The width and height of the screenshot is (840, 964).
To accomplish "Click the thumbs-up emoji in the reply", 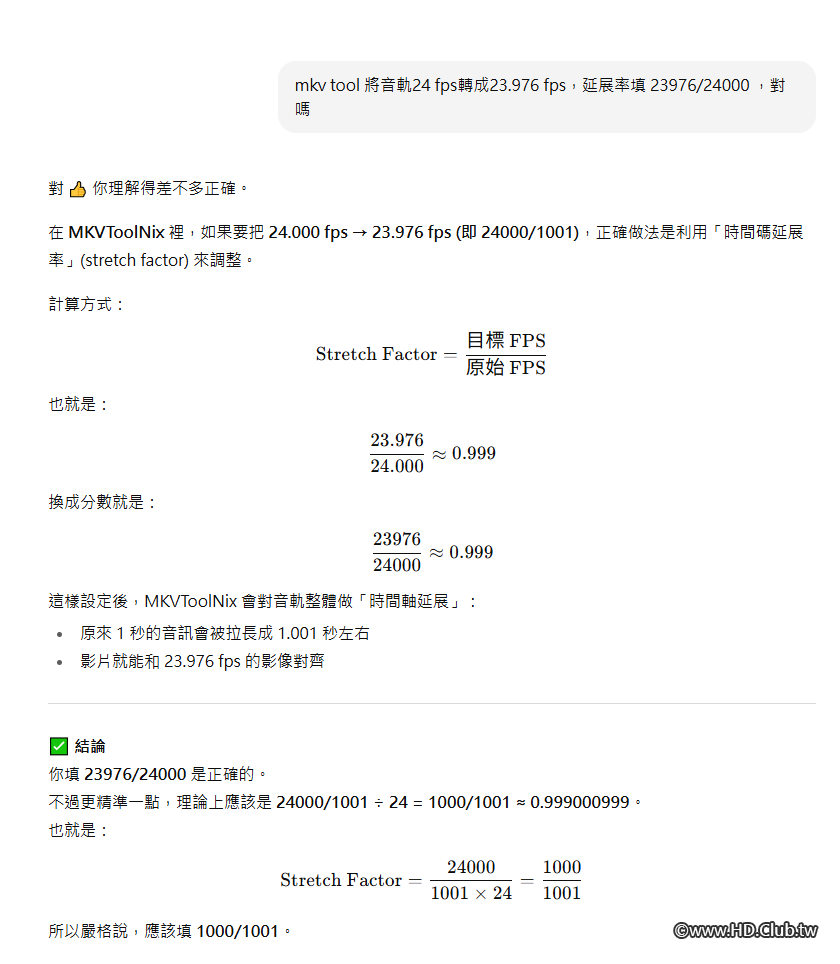I will (x=77, y=189).
